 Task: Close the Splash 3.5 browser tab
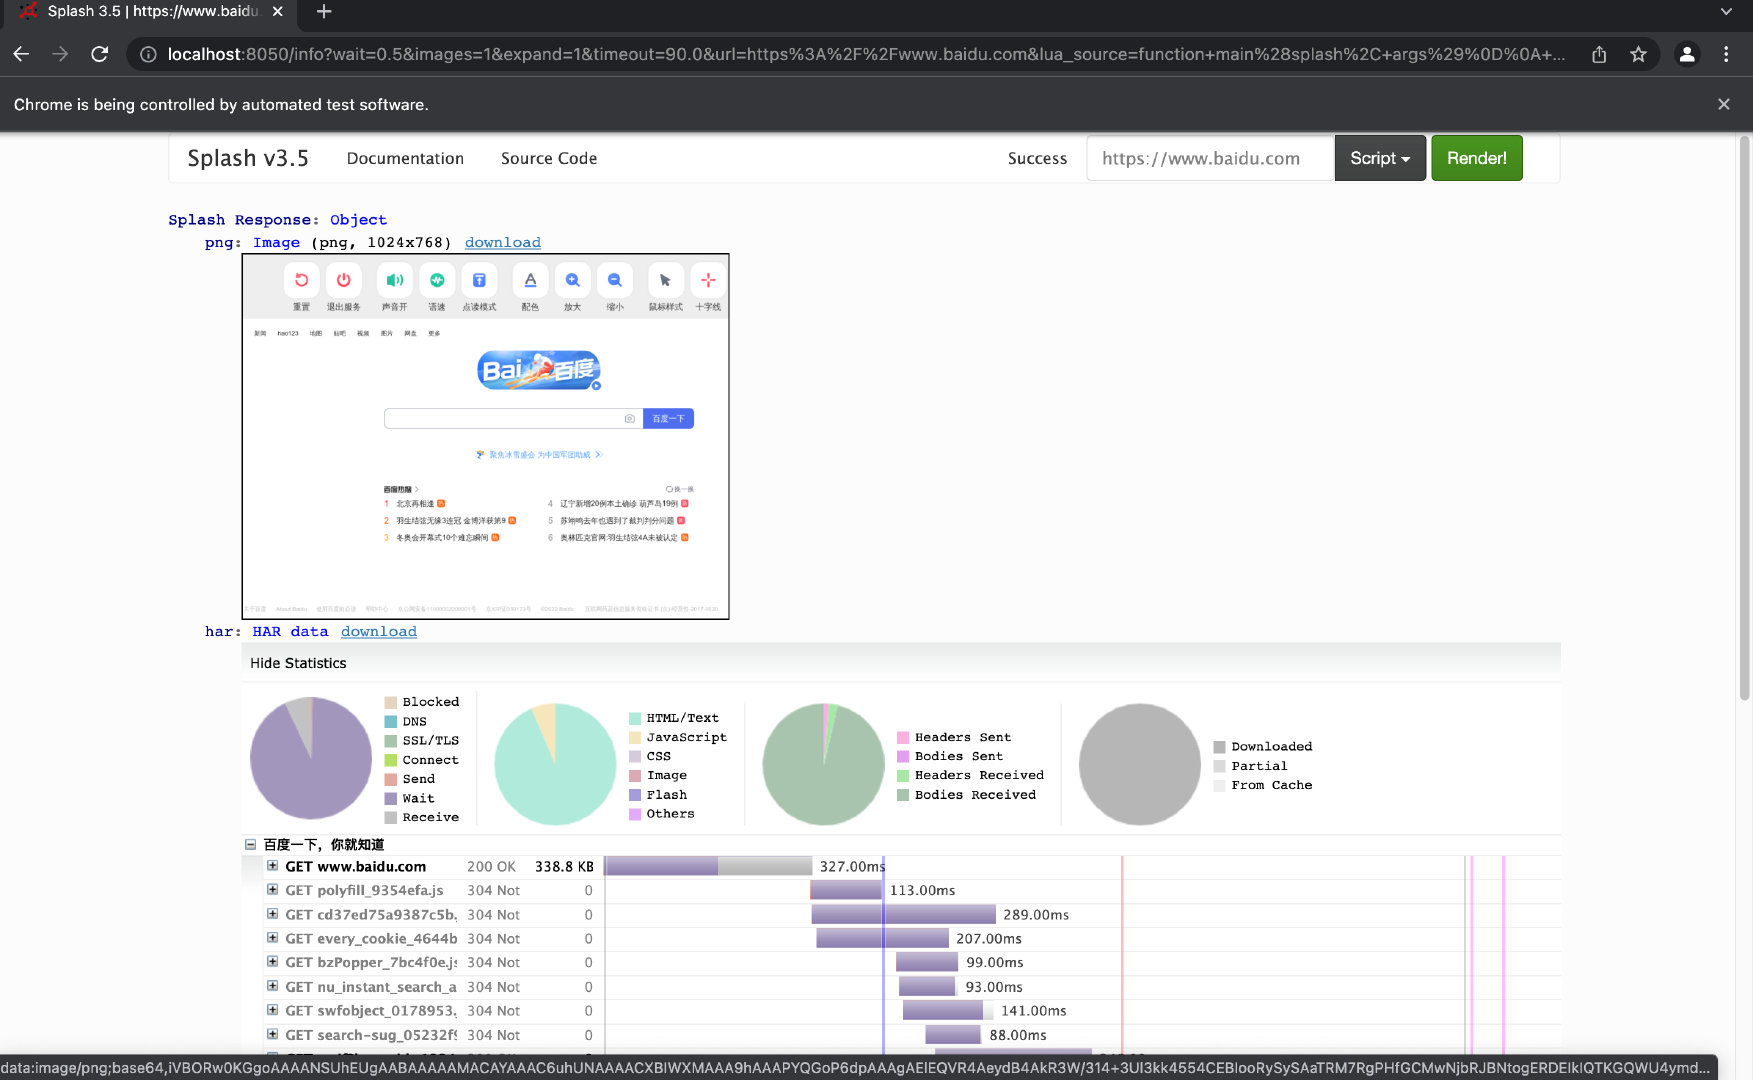click(277, 11)
